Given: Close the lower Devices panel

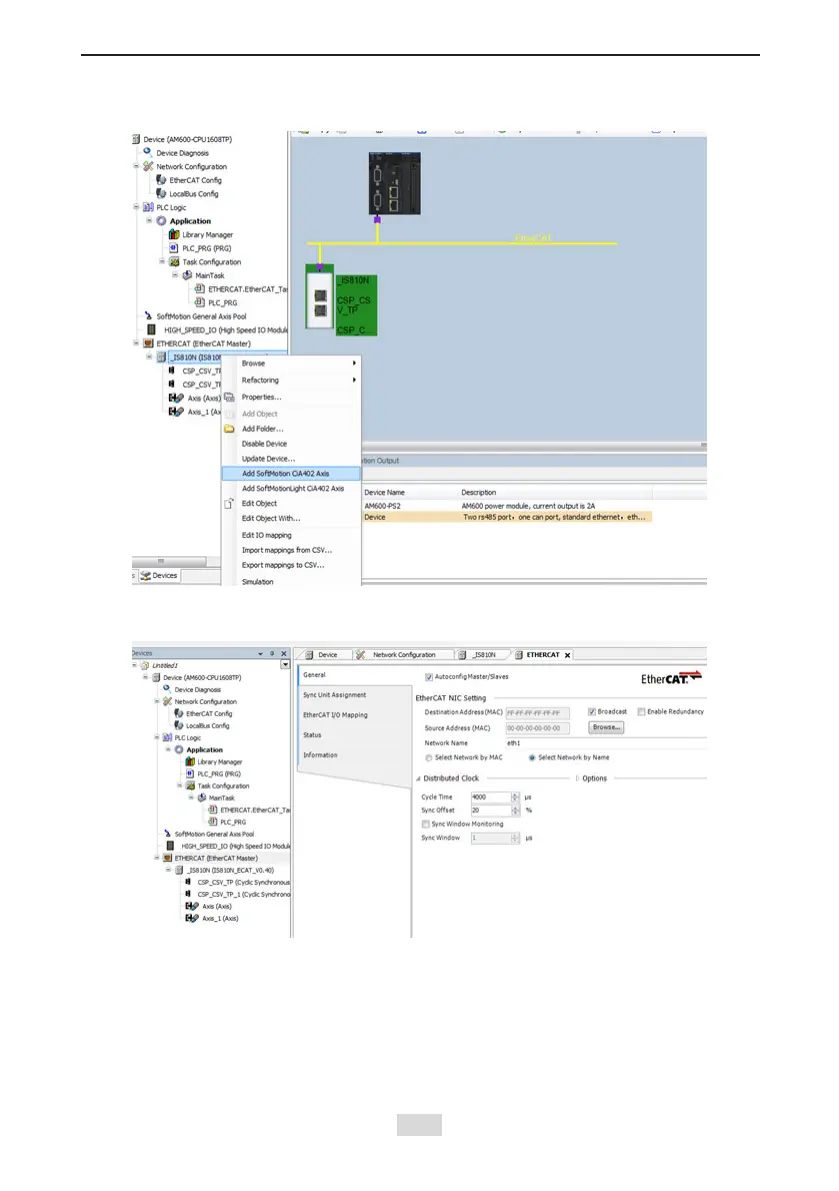Looking at the screenshot, I should tap(284, 653).
